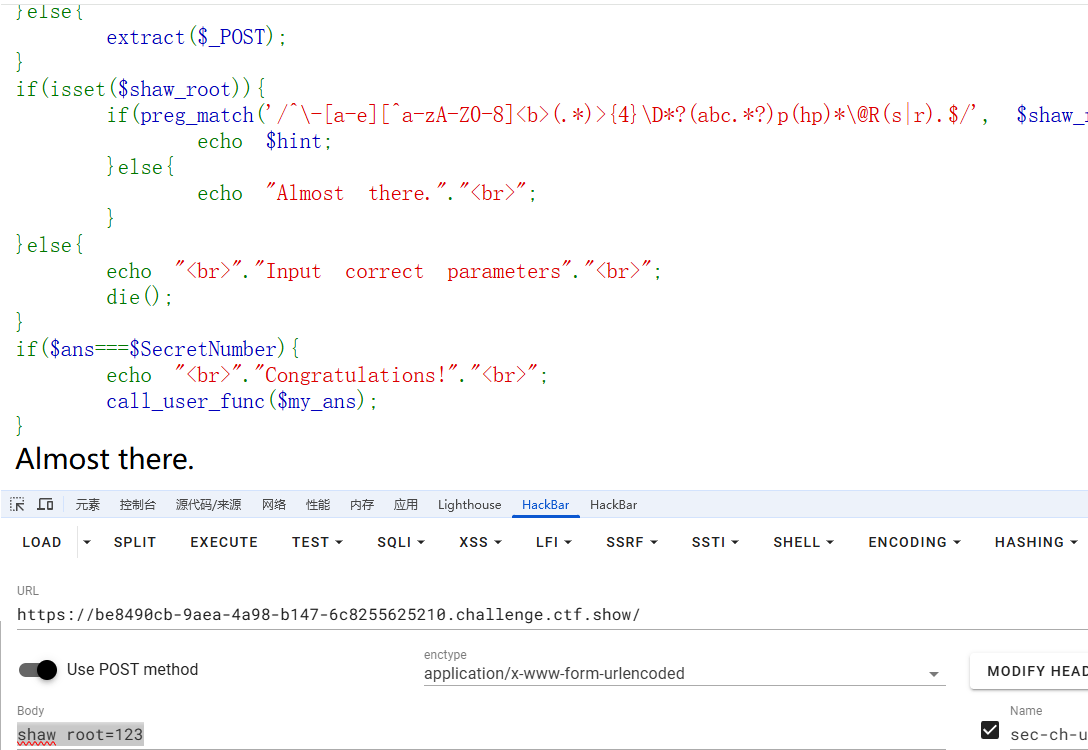Click the LOAD button

click(x=42, y=542)
